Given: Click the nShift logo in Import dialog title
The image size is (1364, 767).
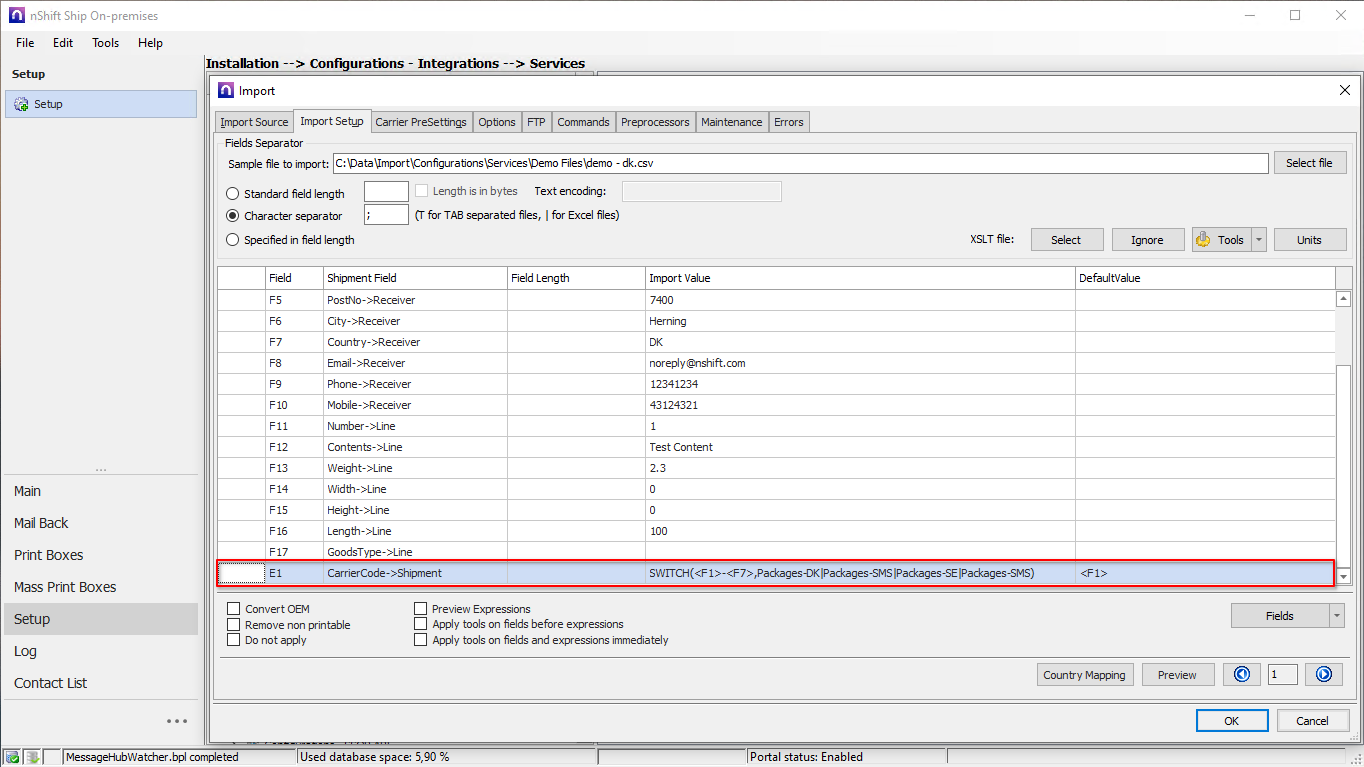Looking at the screenshot, I should [226, 91].
